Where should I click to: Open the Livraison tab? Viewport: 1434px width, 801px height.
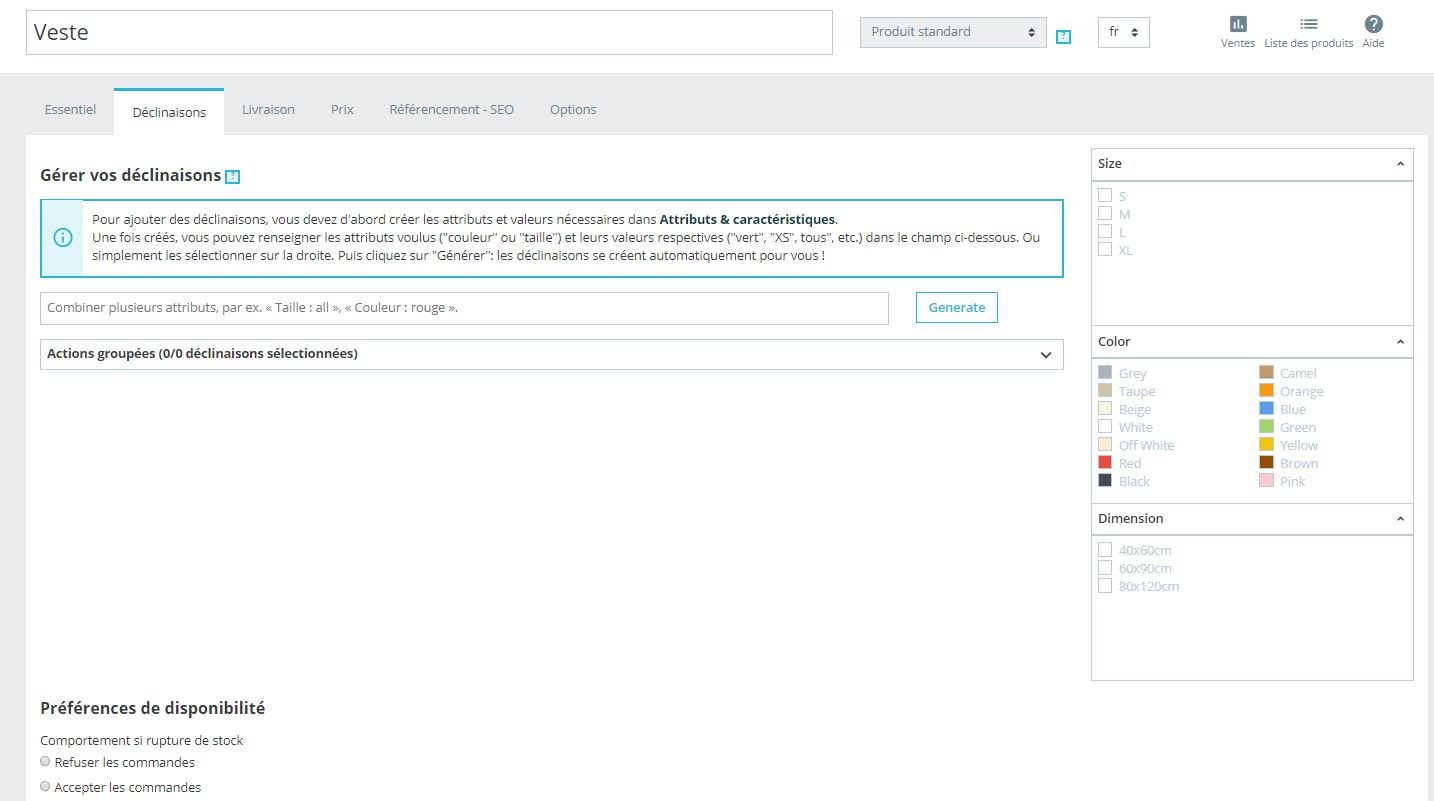click(268, 110)
